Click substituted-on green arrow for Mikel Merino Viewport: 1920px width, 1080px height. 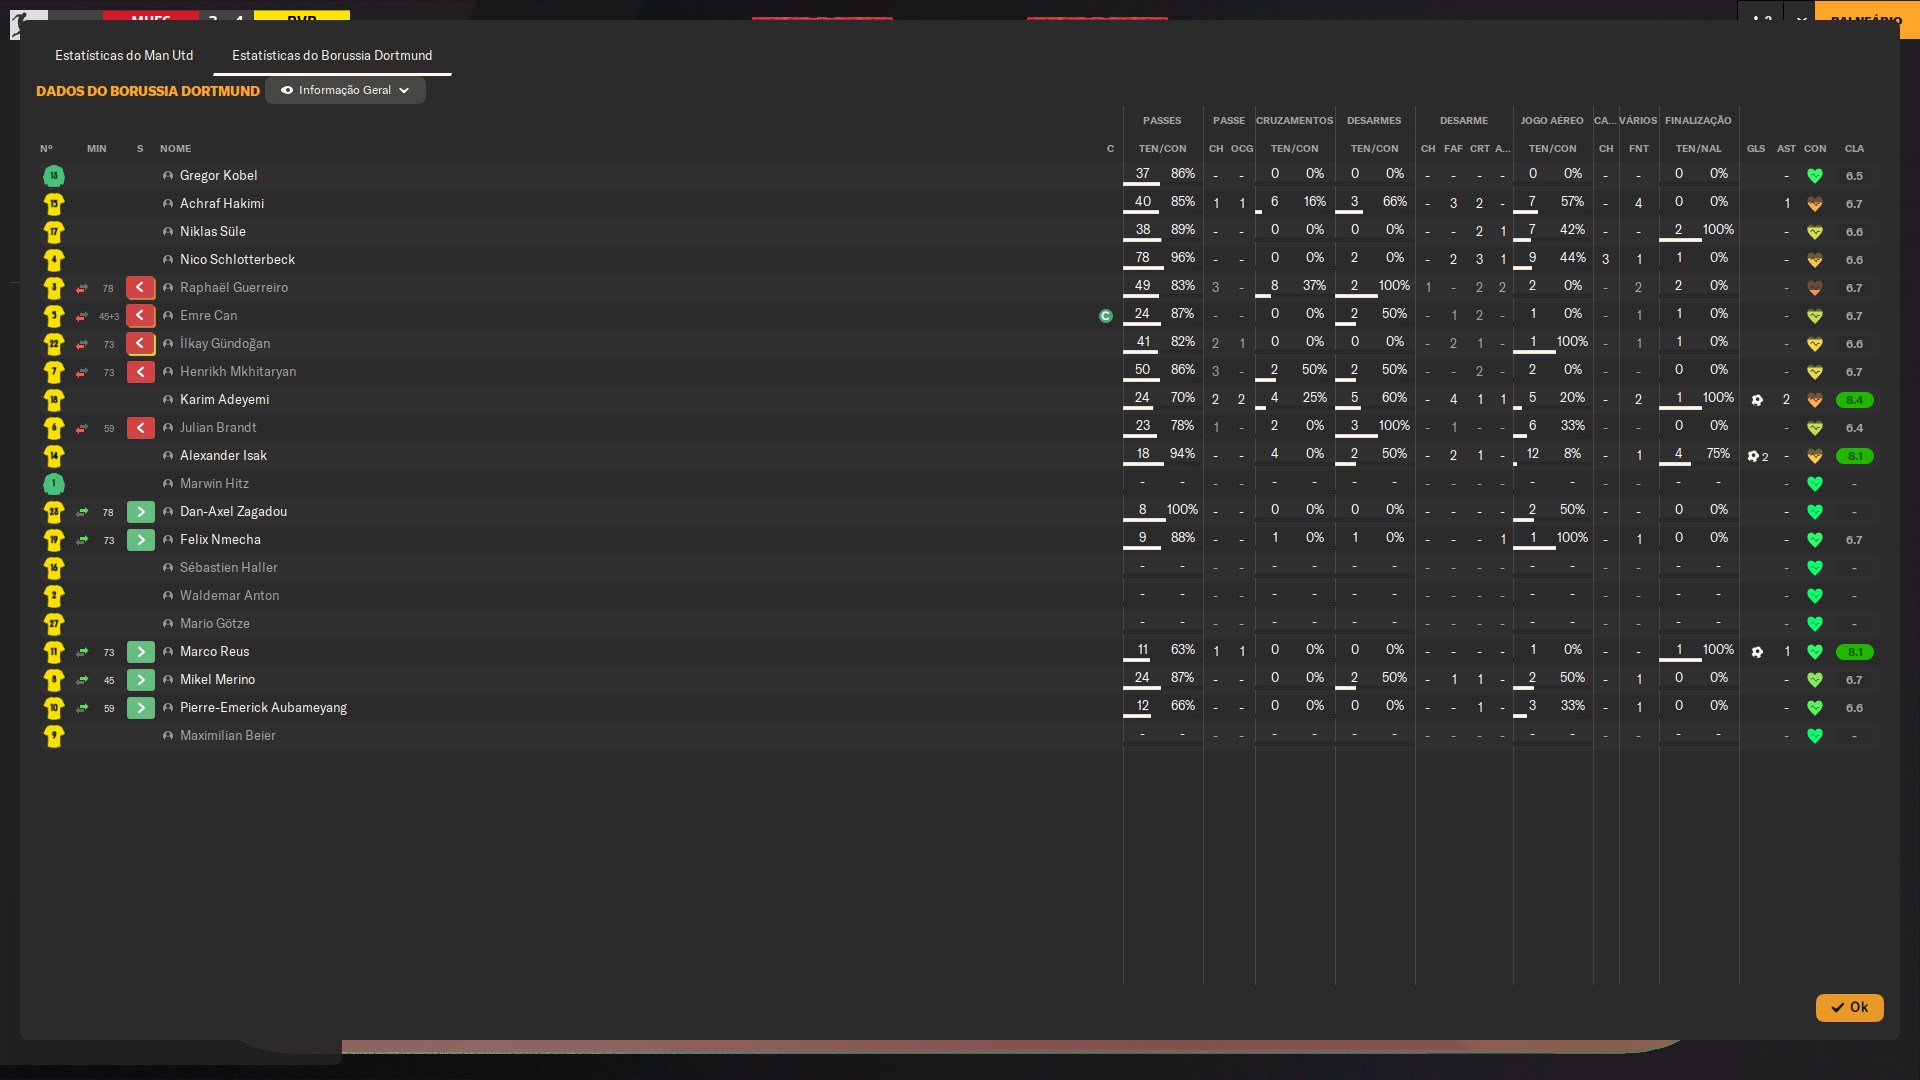pos(141,680)
